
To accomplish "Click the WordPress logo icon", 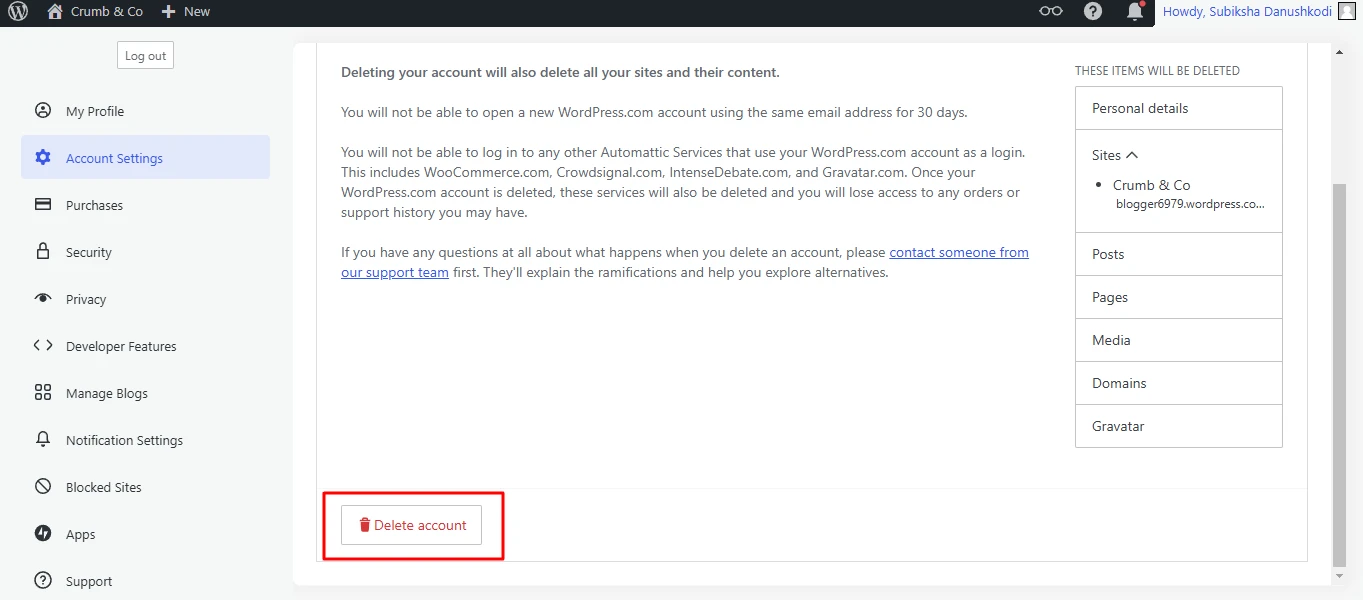I will pos(18,12).
